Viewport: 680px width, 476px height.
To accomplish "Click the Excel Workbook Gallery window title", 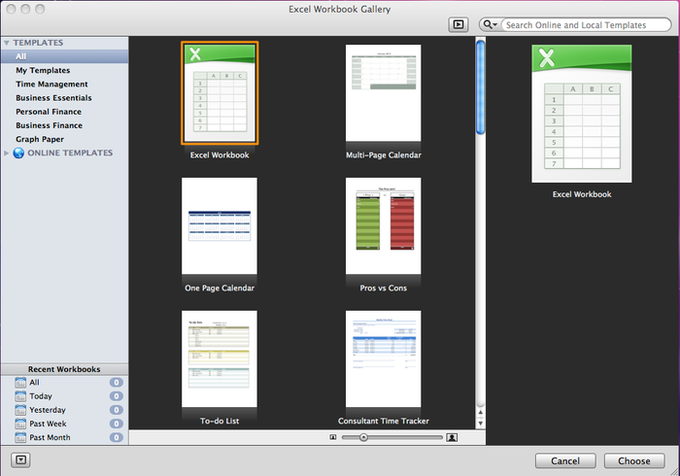I will [x=340, y=9].
